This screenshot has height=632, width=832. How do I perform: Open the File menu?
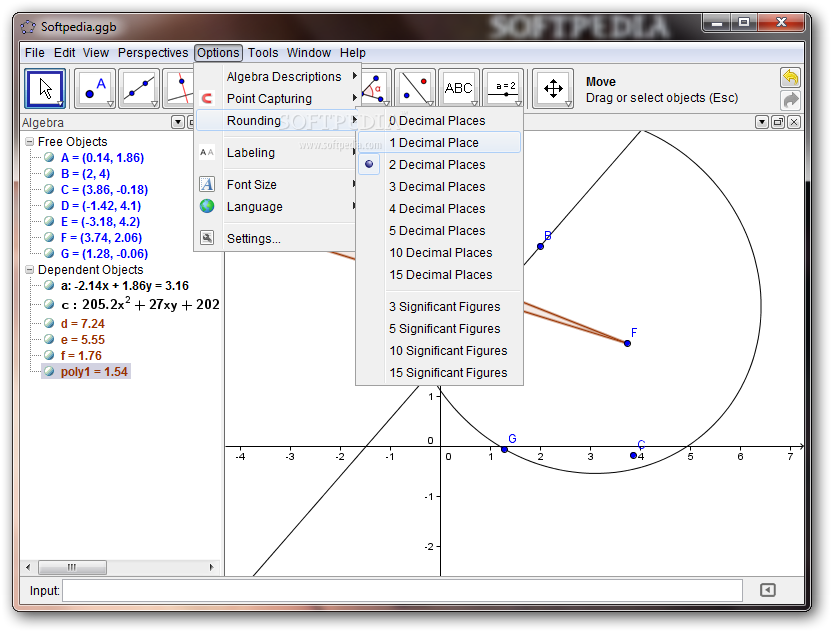click(34, 53)
